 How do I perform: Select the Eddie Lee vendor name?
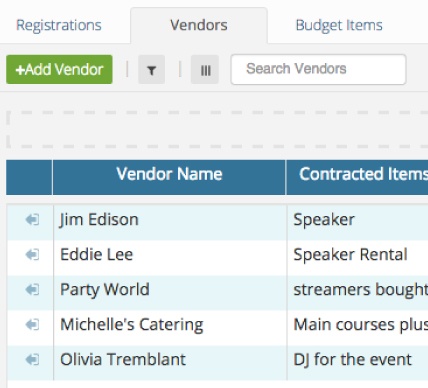(x=96, y=255)
